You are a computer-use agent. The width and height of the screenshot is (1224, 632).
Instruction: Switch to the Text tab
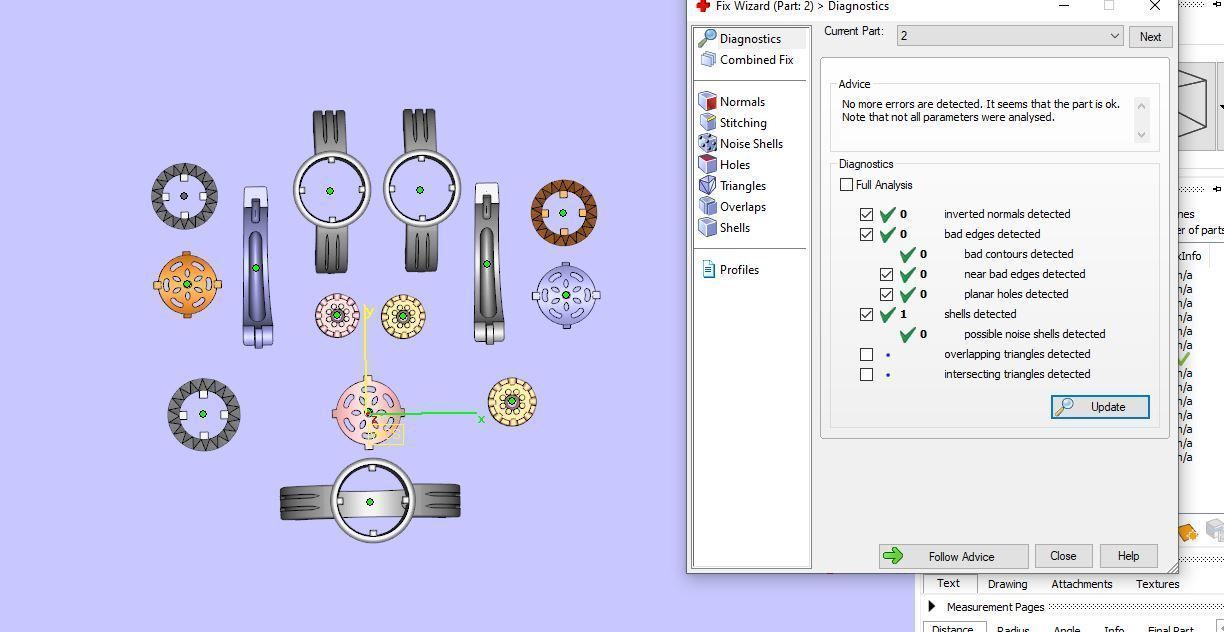pyautogui.click(x=948, y=583)
